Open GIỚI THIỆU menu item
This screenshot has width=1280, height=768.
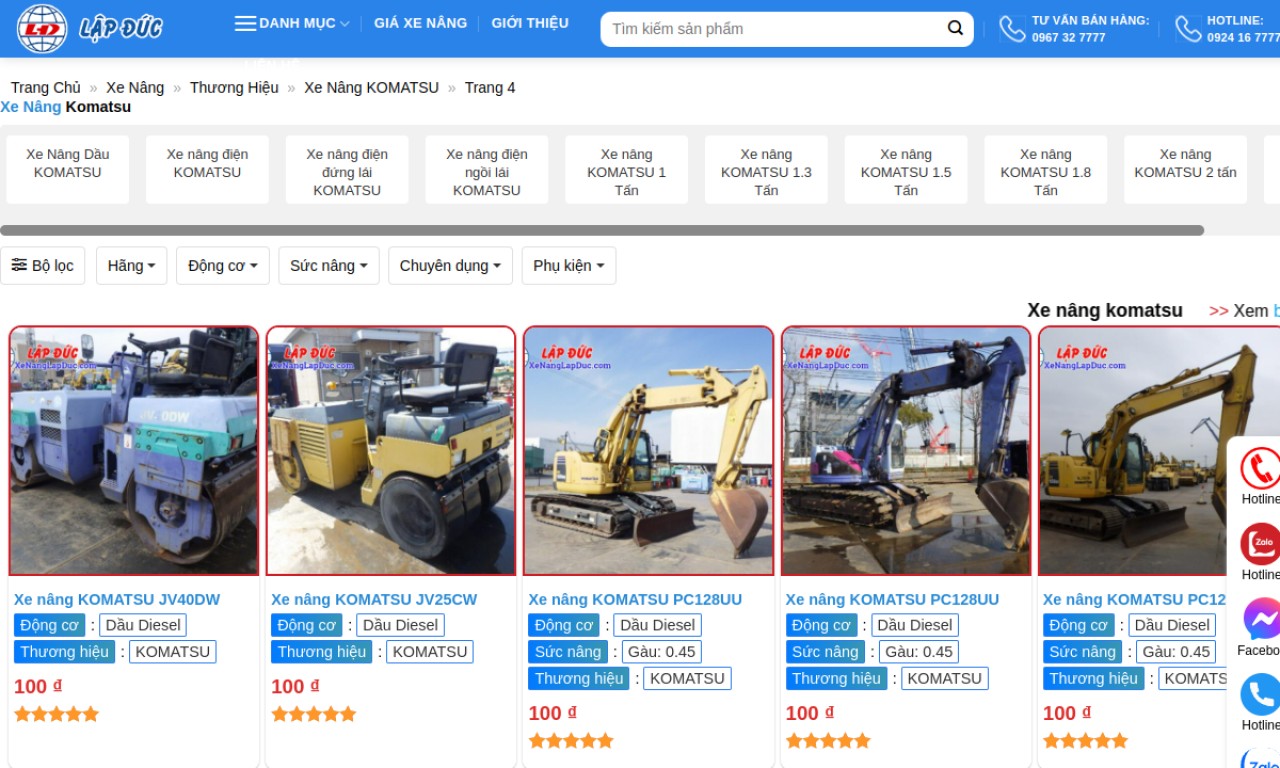click(x=530, y=23)
